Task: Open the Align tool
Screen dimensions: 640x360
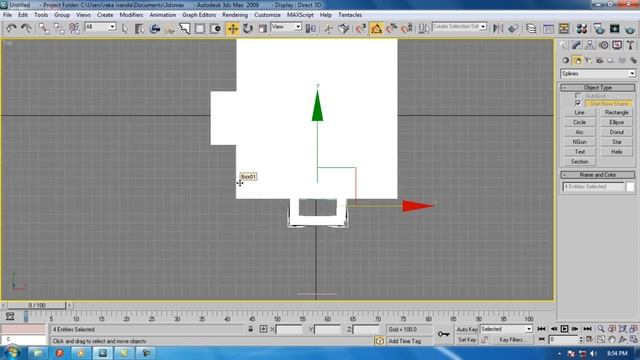Action: click(x=513, y=28)
